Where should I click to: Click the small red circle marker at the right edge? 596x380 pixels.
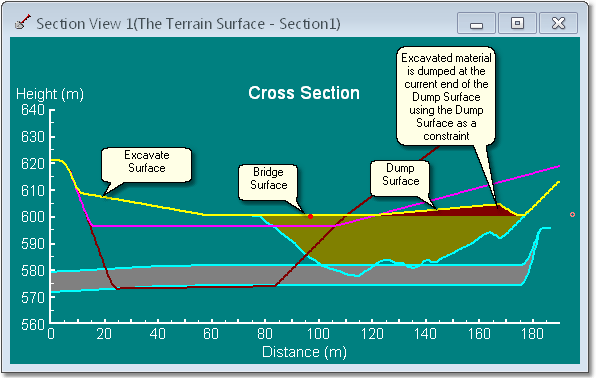572,215
